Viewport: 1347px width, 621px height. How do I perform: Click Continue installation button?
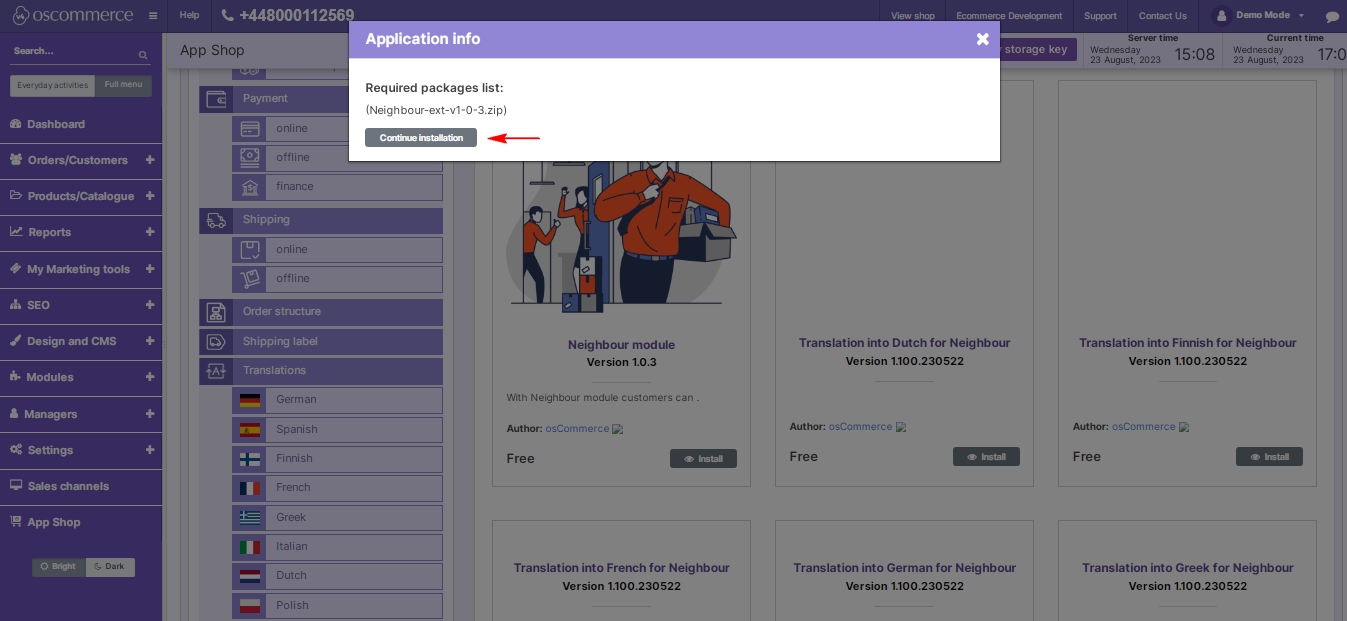pos(421,138)
